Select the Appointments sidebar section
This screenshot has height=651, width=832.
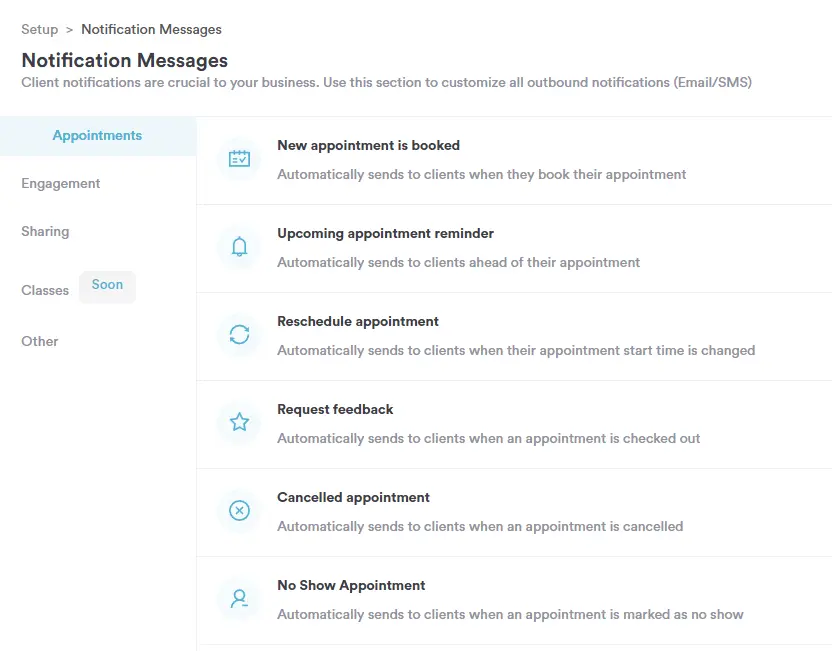tap(97, 135)
